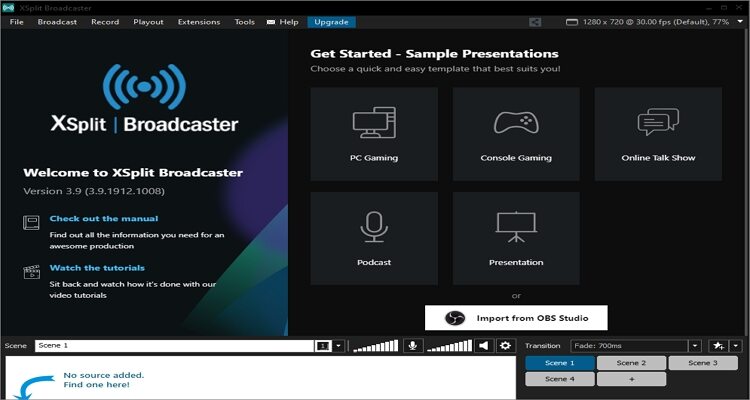Open the PC Gaming template

tap(374, 134)
